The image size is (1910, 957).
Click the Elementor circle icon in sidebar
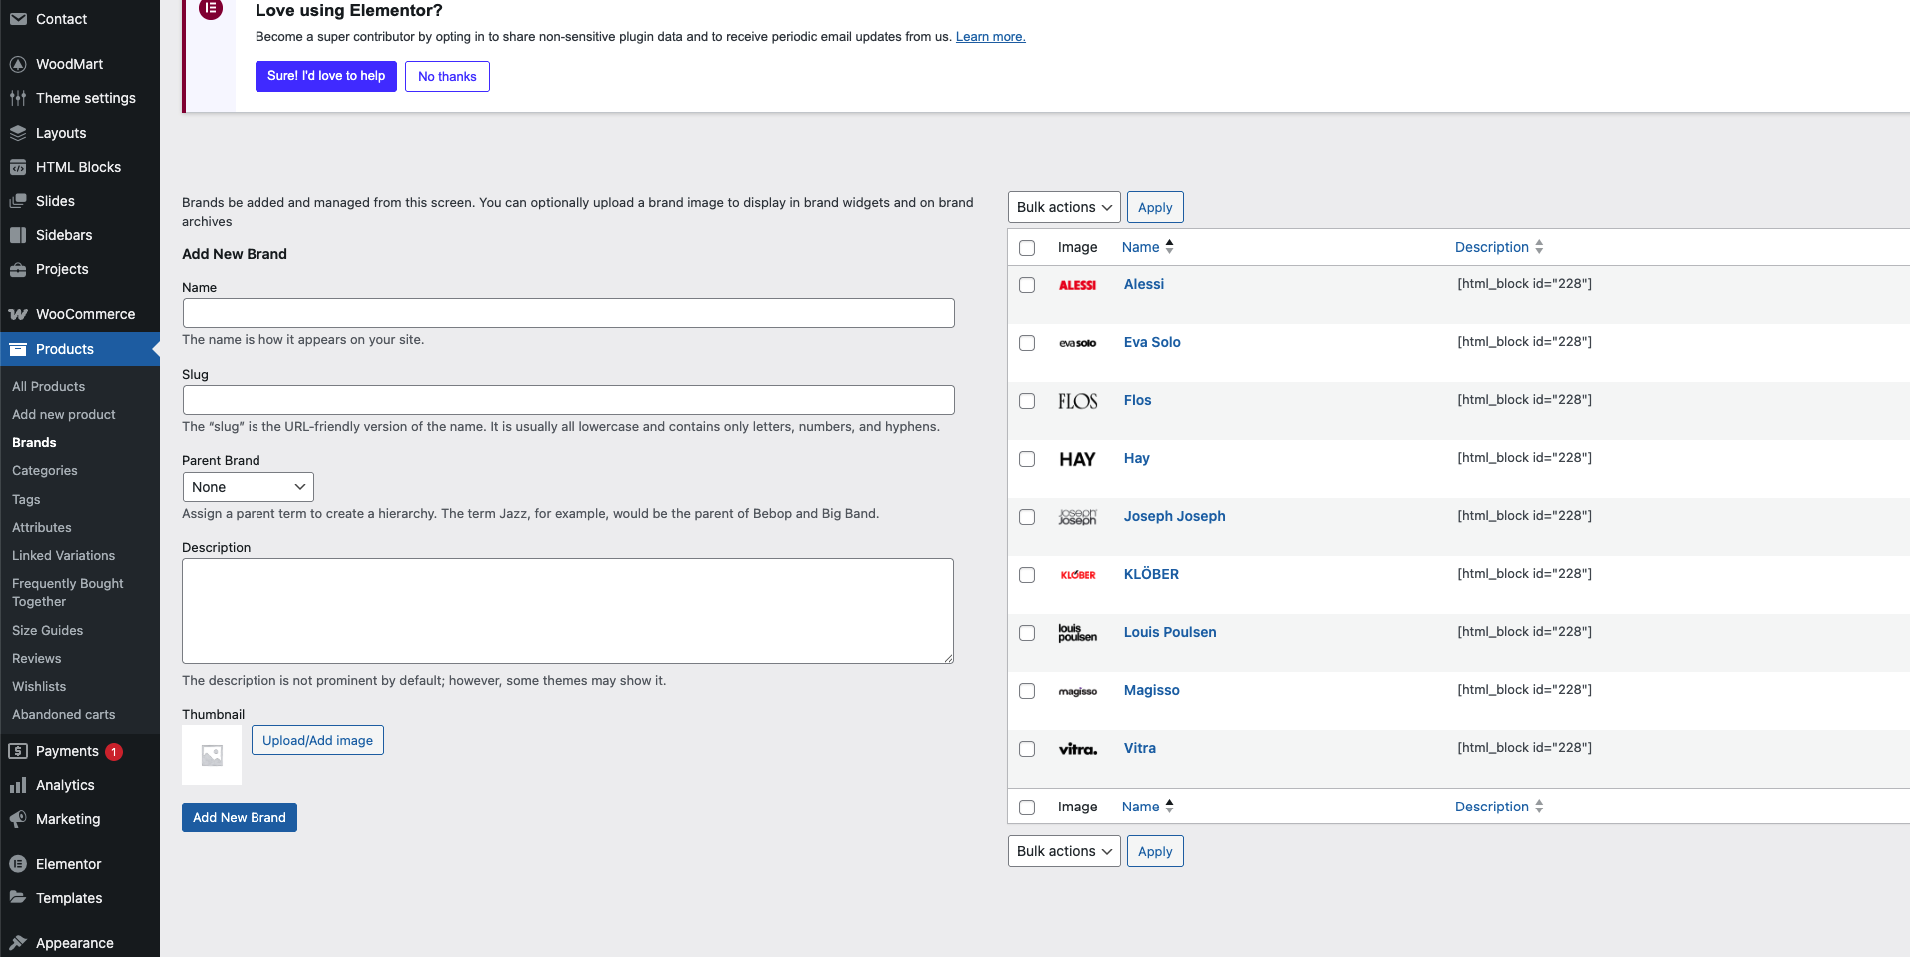[x=18, y=864]
